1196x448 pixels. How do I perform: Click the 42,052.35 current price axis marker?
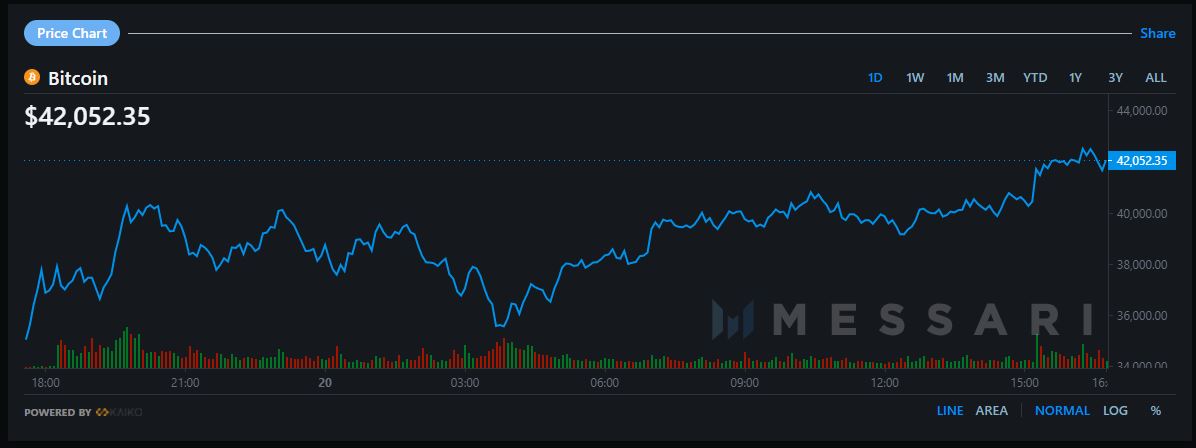point(1143,160)
